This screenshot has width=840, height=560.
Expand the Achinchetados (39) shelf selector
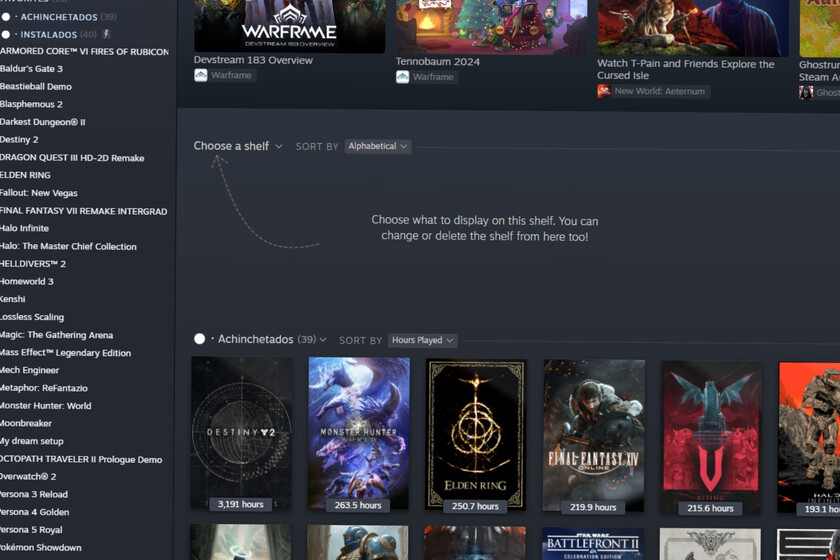tap(272, 339)
